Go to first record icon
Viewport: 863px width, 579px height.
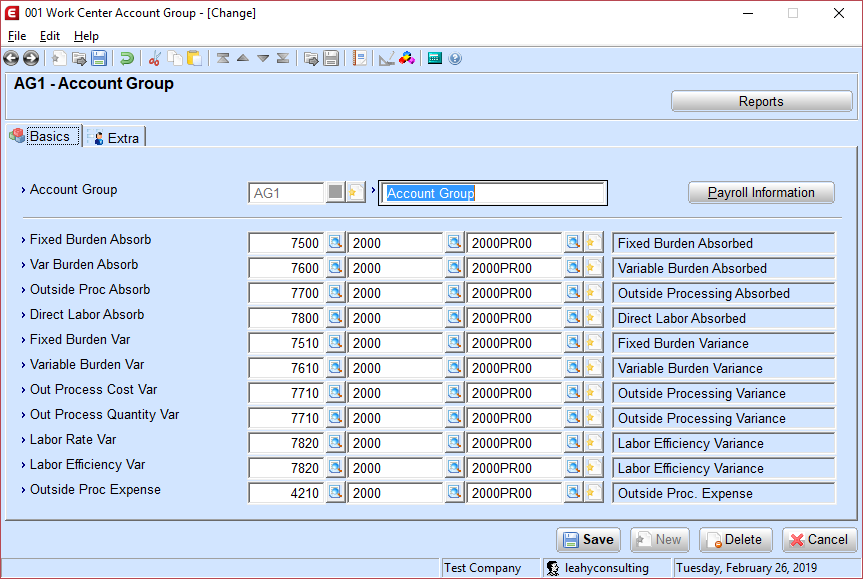click(x=223, y=58)
